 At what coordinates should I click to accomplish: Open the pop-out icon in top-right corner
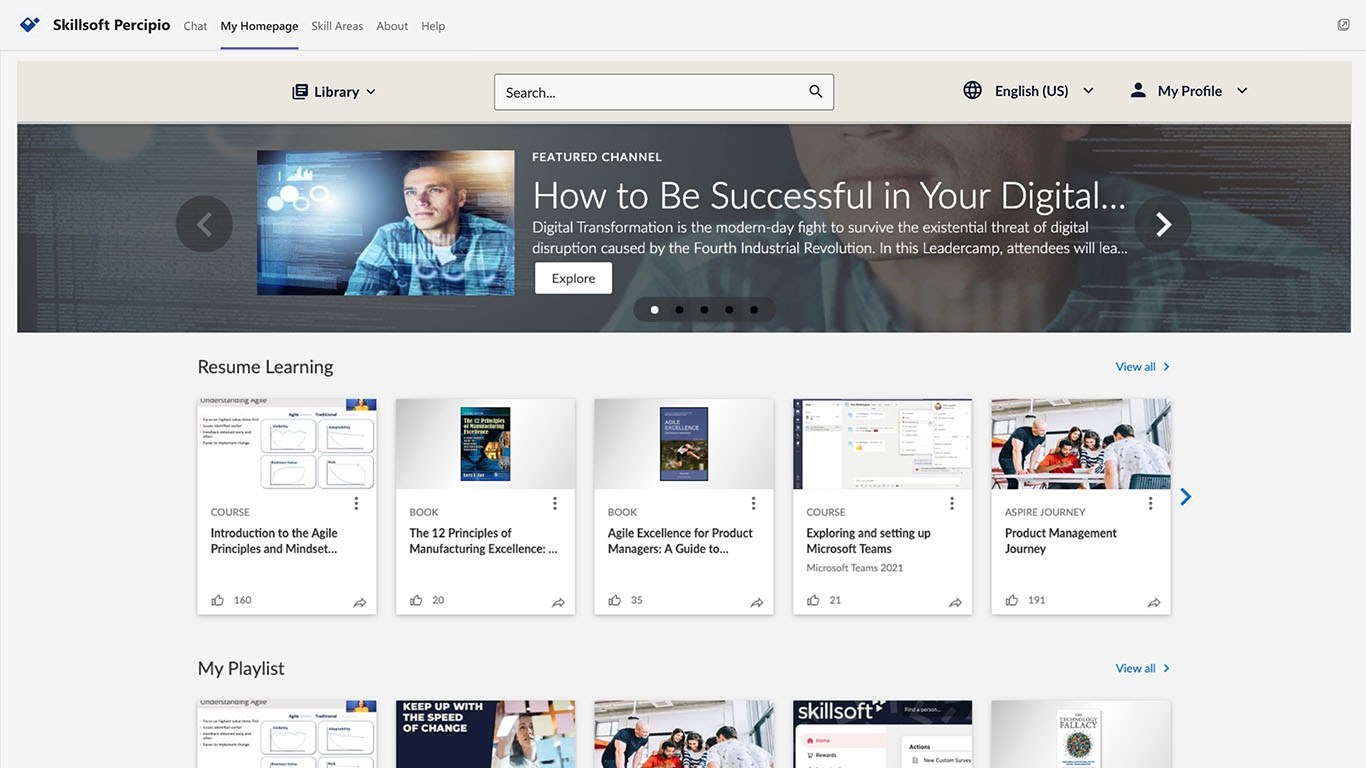point(1343,25)
